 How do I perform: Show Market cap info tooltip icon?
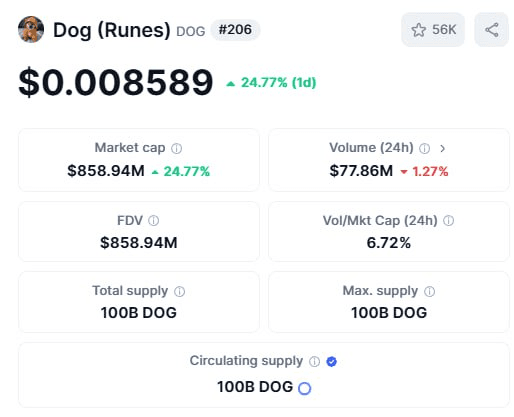[176, 148]
